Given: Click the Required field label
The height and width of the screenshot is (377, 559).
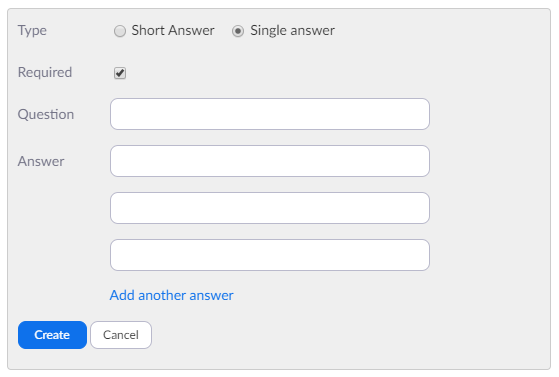Looking at the screenshot, I should [x=45, y=72].
